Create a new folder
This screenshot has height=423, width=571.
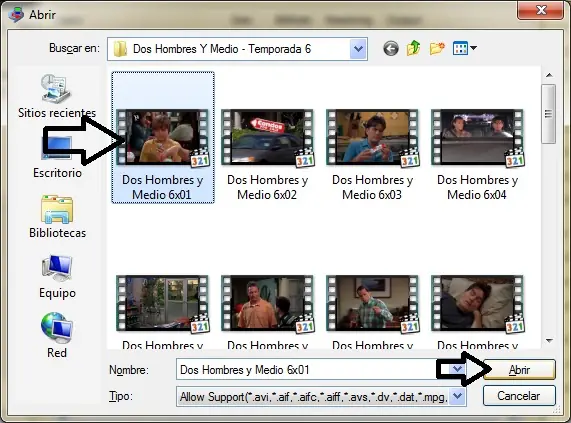pyautogui.click(x=437, y=48)
